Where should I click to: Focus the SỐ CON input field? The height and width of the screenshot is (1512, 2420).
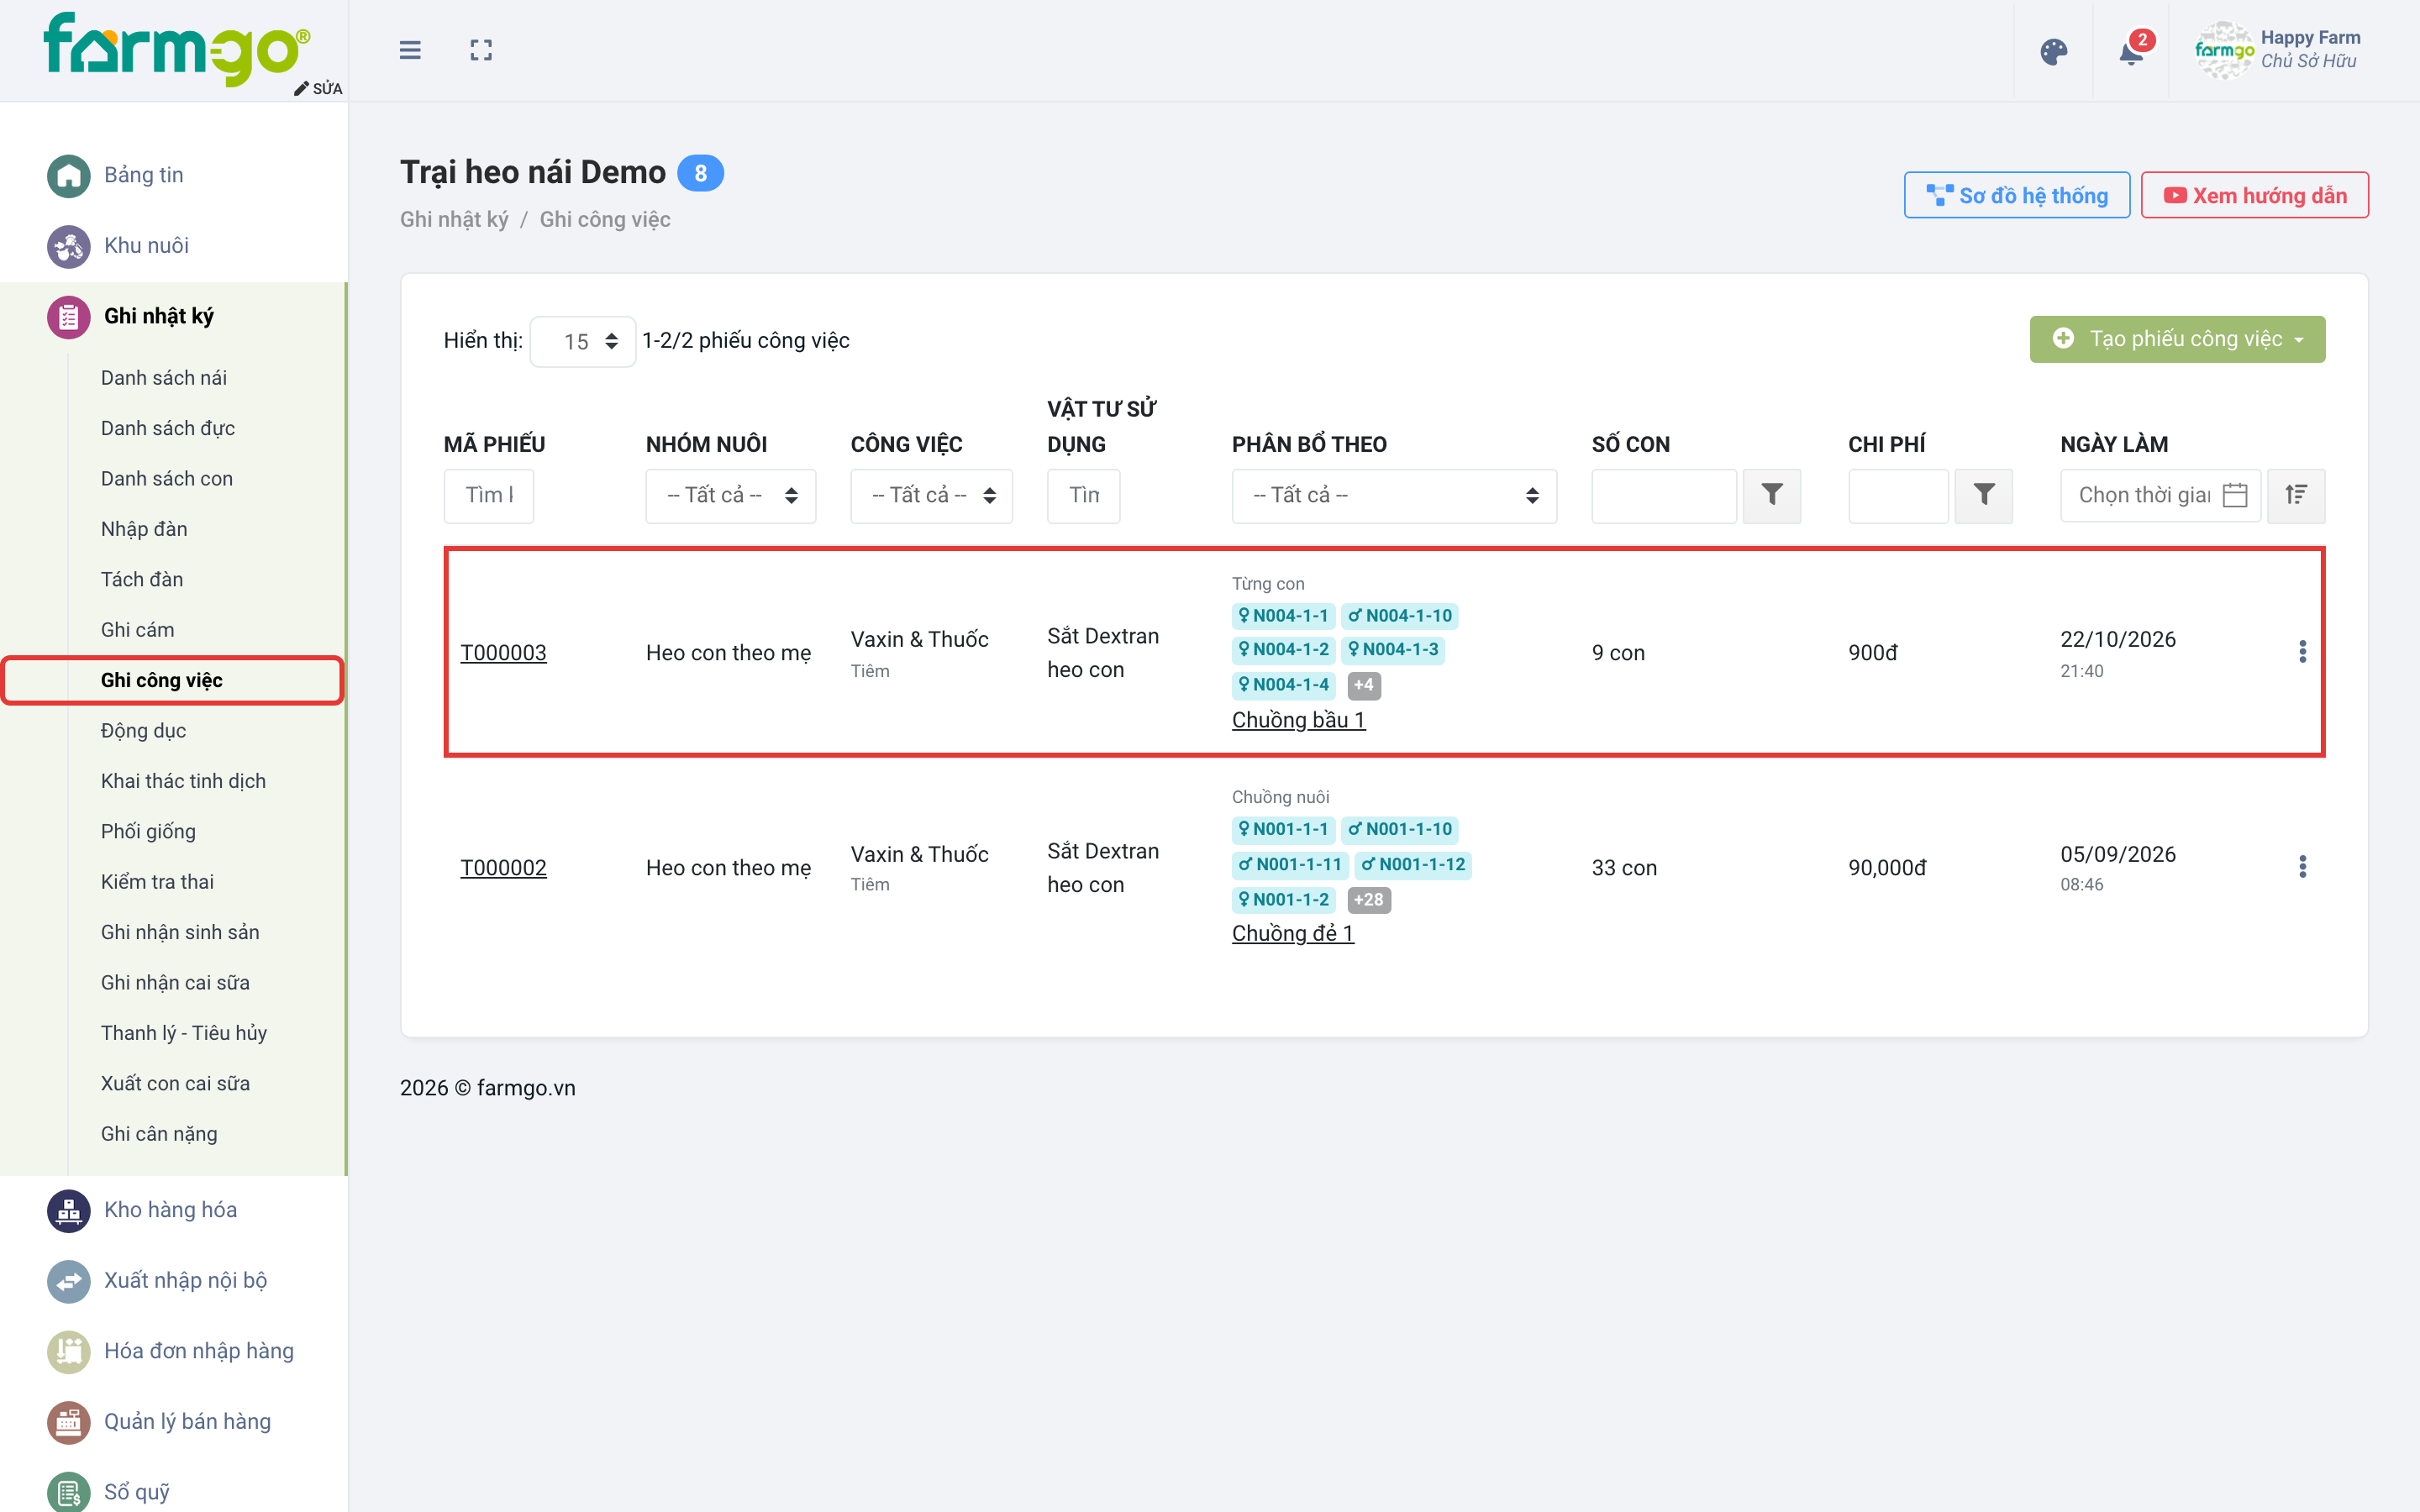(1664, 495)
